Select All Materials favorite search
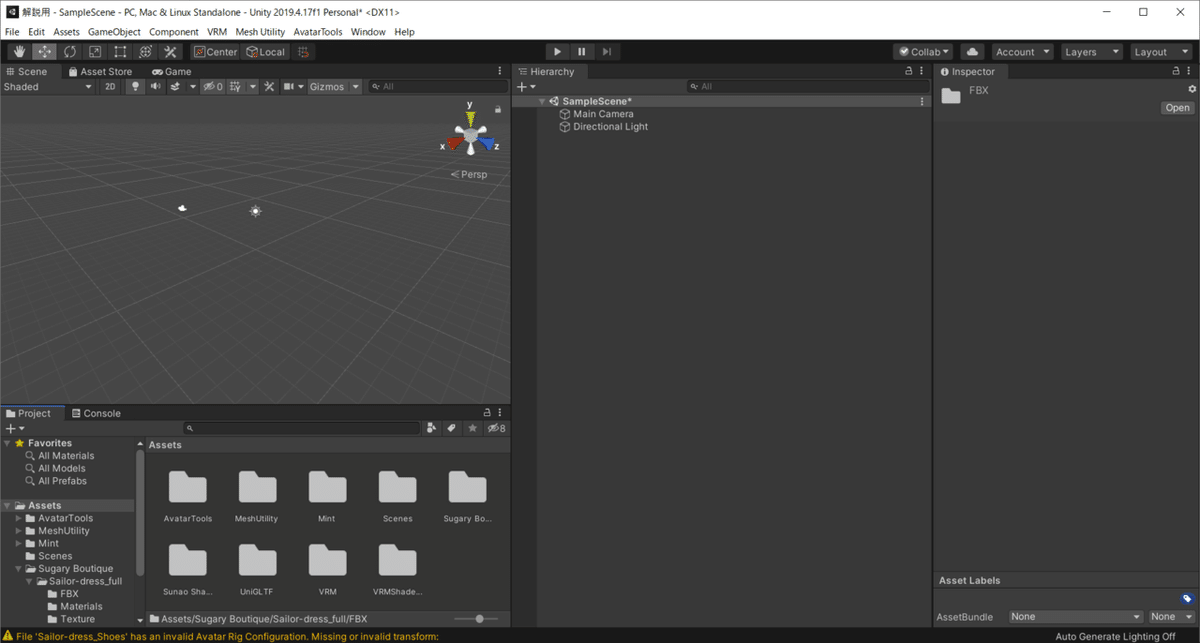This screenshot has width=1200, height=643. (66, 456)
